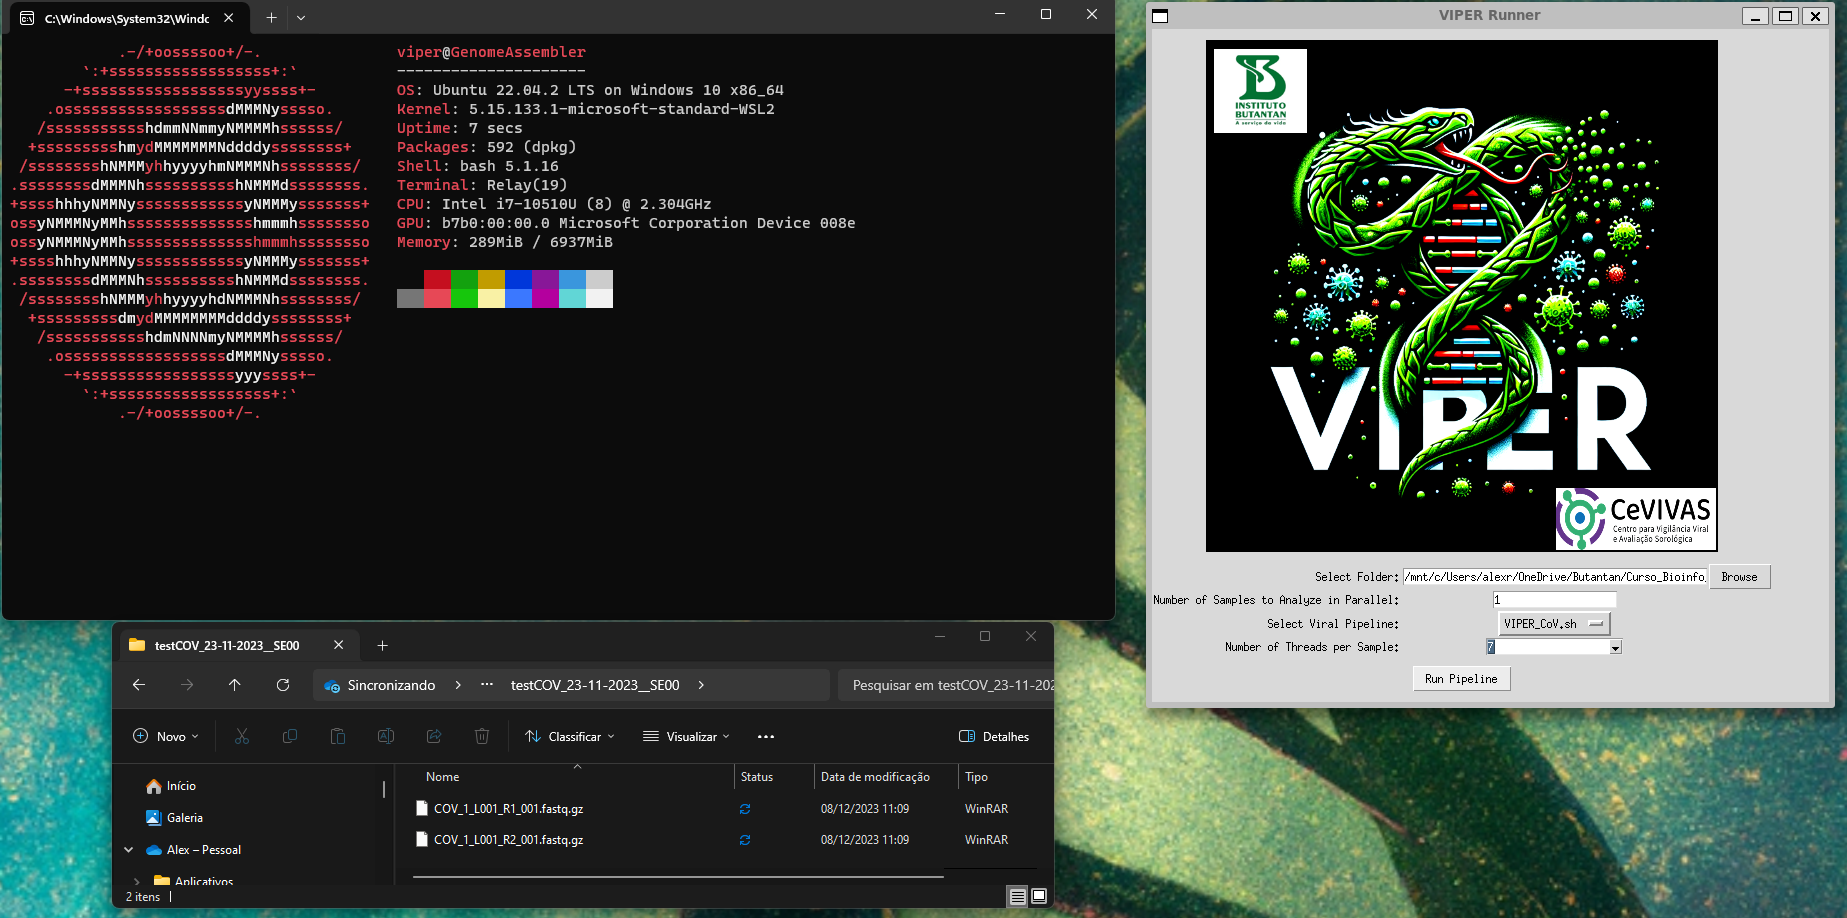Image resolution: width=1847 pixels, height=918 pixels.
Task: Switch to large thumbnails view icon
Action: click(x=1039, y=897)
